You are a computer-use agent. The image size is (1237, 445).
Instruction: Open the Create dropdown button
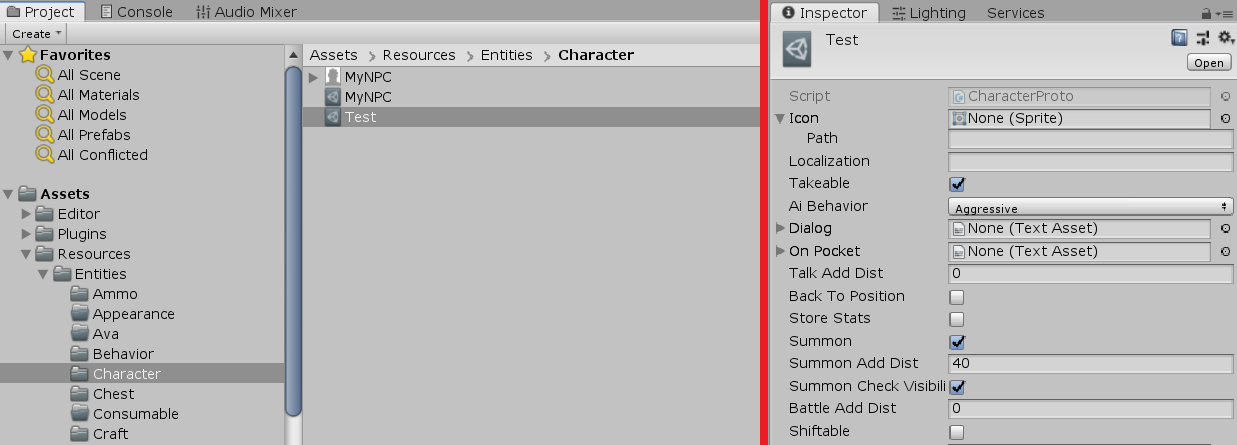(36, 34)
